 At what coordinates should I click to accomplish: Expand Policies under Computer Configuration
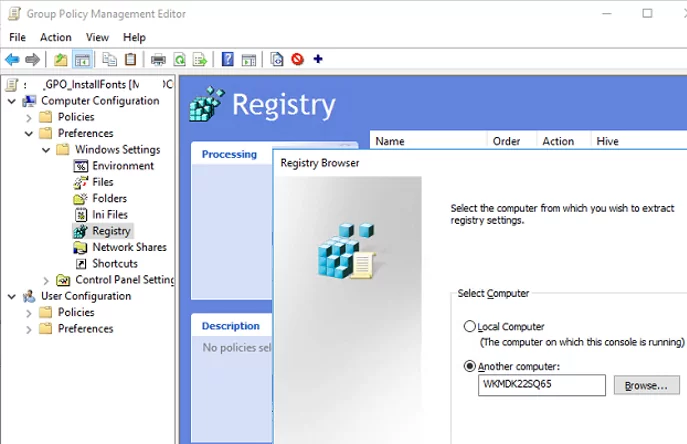point(28,118)
